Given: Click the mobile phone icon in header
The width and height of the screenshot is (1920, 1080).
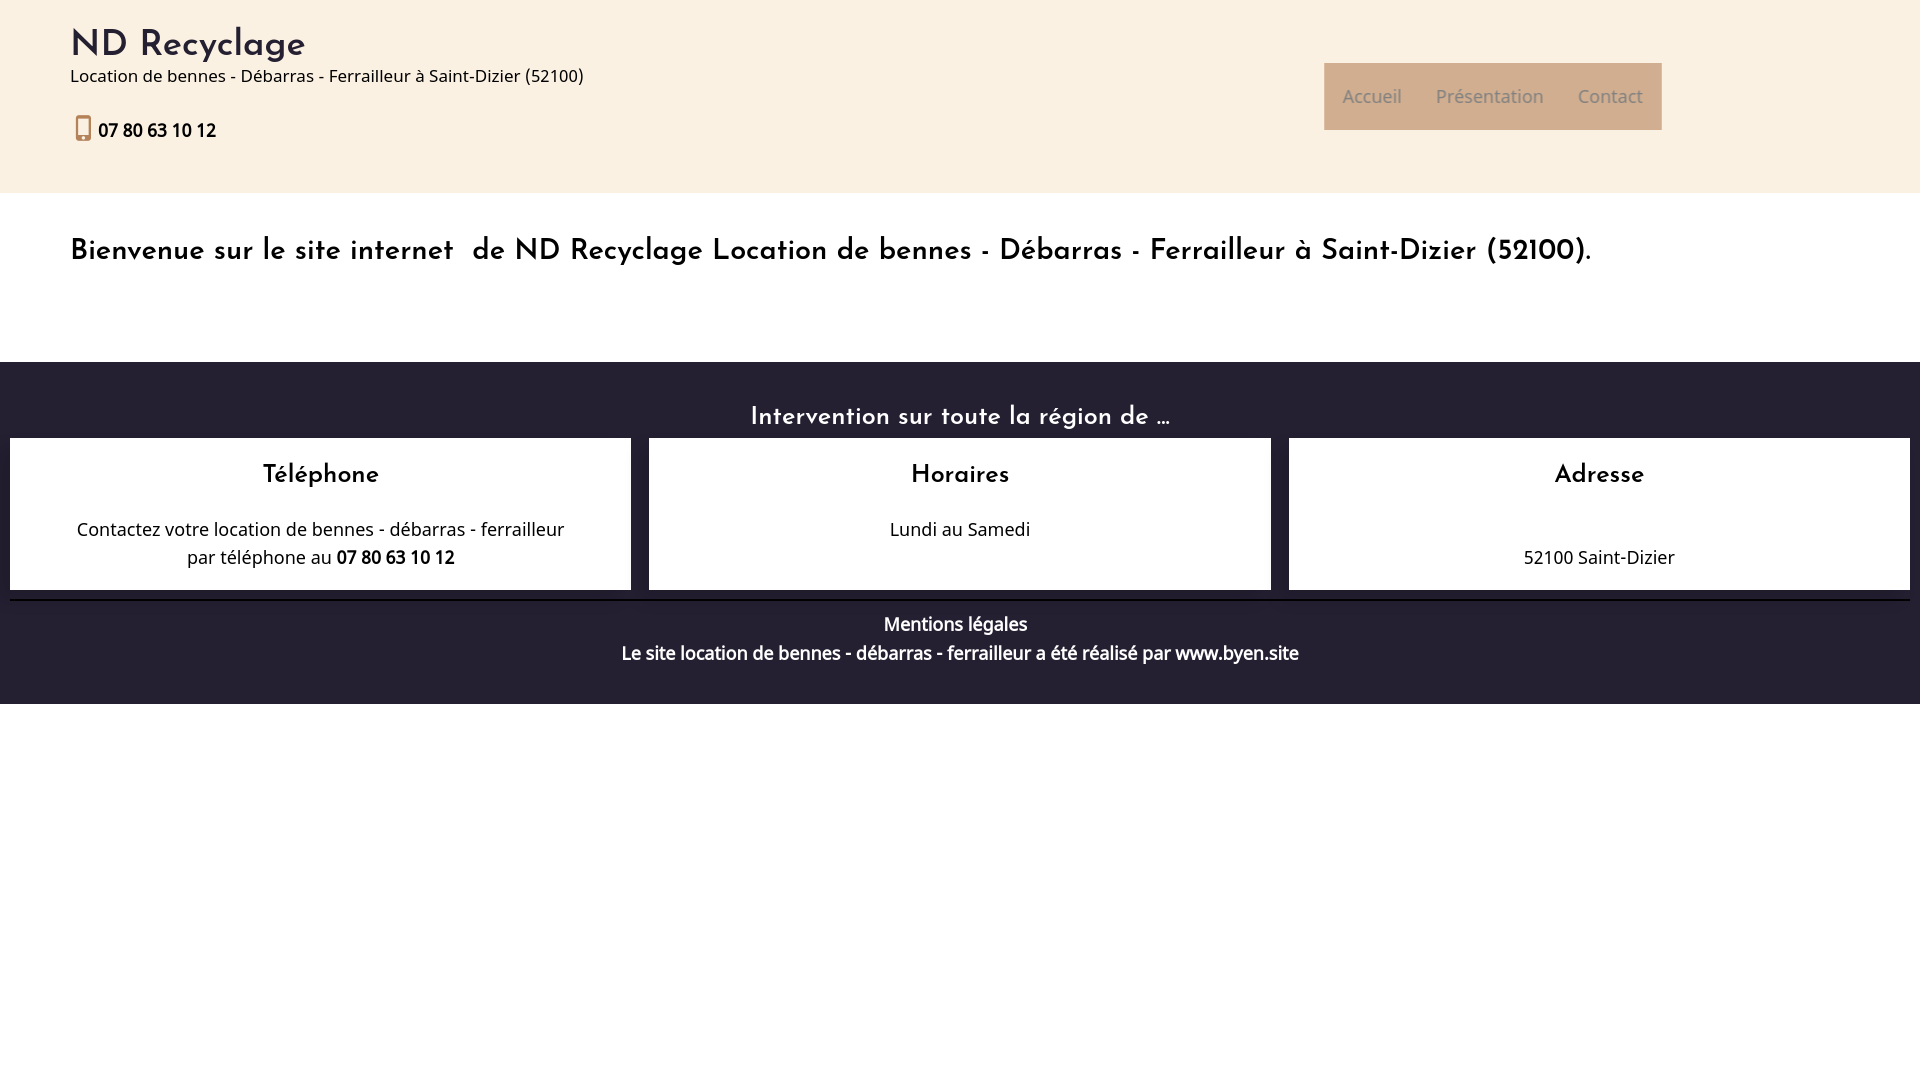Looking at the screenshot, I should [83, 129].
